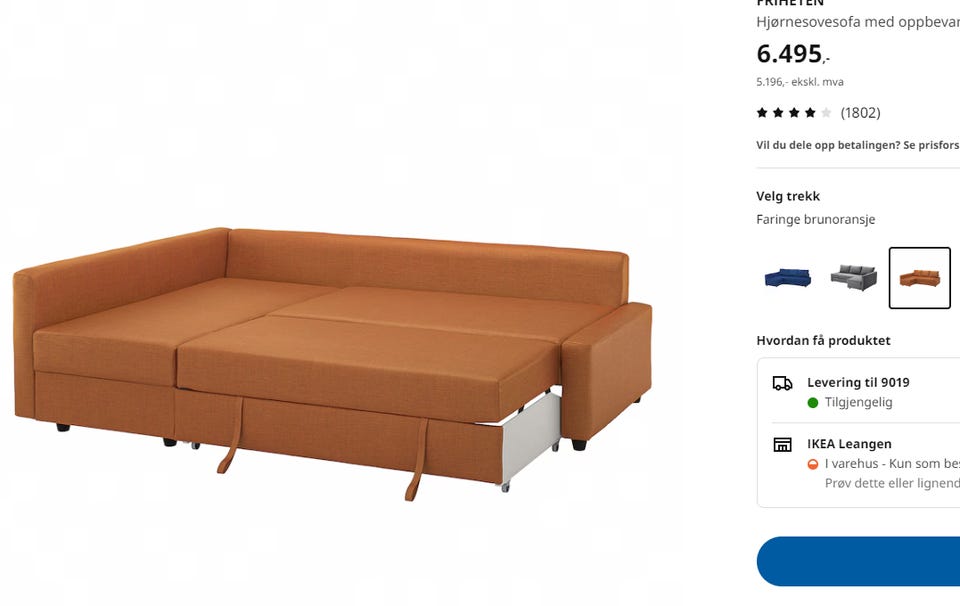Click the Velg trekk heading

pyautogui.click(x=788, y=196)
